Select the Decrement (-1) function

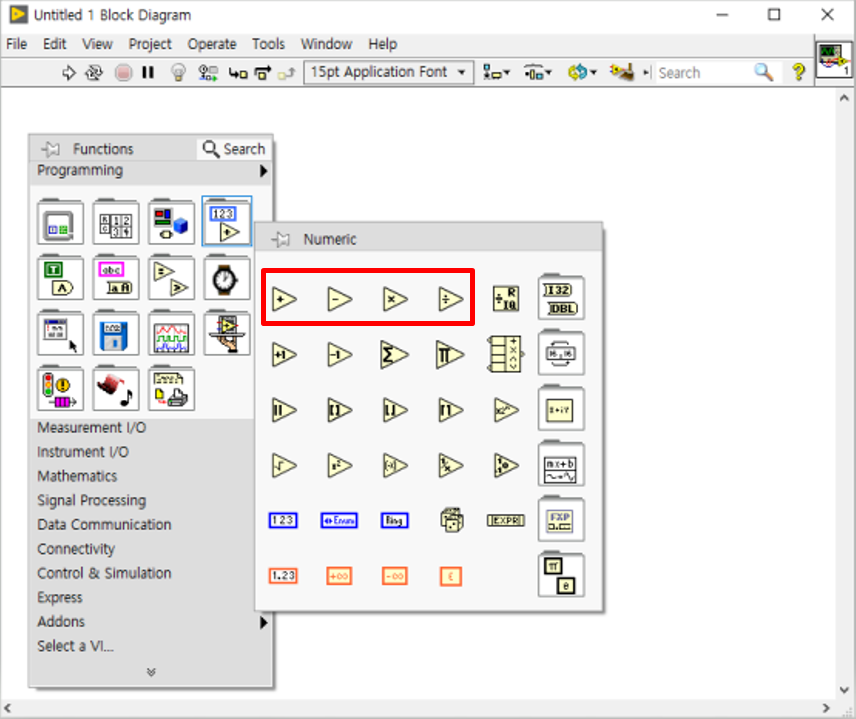[340, 355]
